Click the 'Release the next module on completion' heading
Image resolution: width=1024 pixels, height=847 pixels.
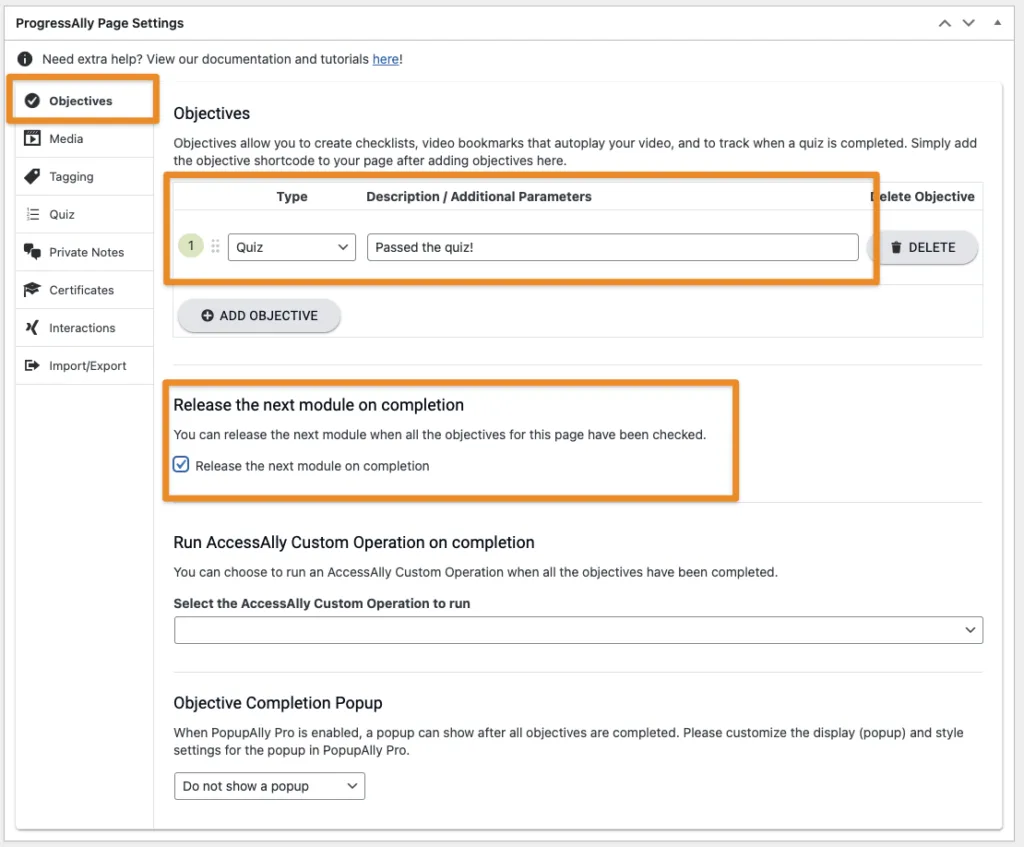click(x=318, y=405)
